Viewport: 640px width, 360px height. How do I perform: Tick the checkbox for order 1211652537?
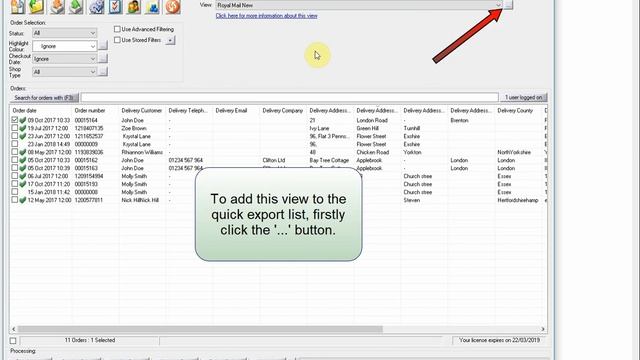15,136
